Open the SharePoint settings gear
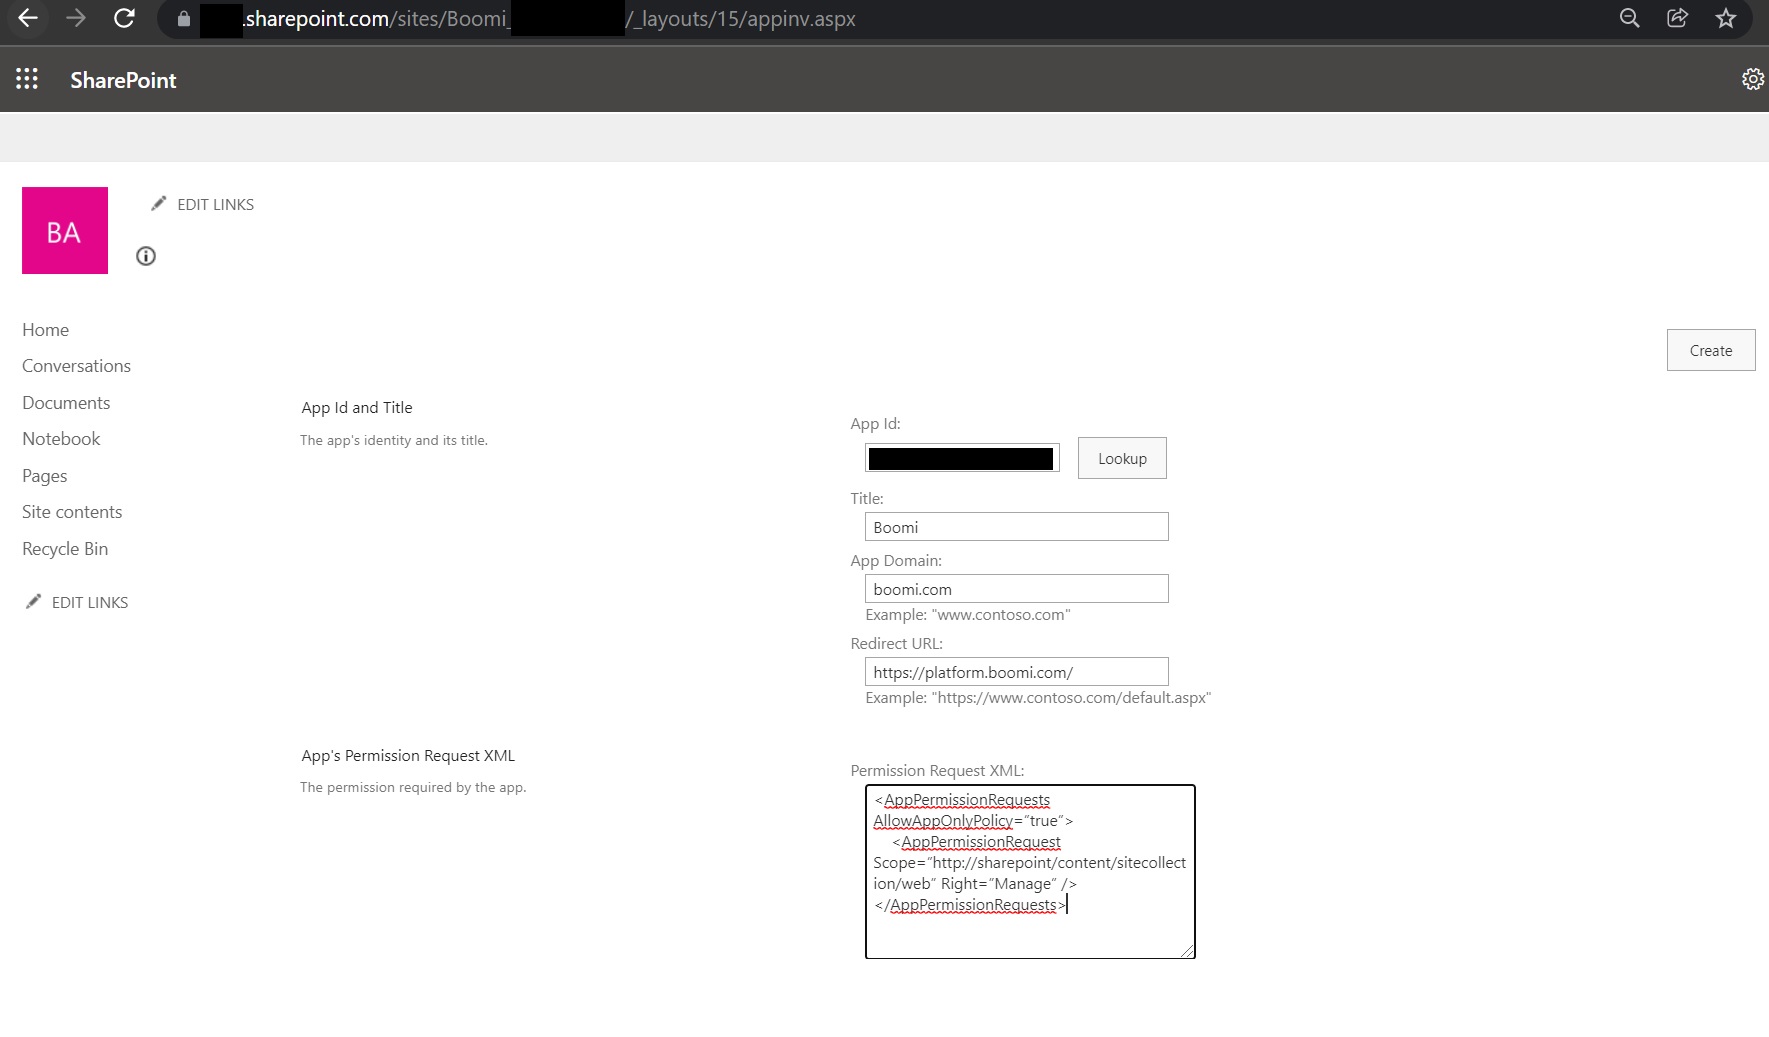1769x1037 pixels. click(1752, 78)
